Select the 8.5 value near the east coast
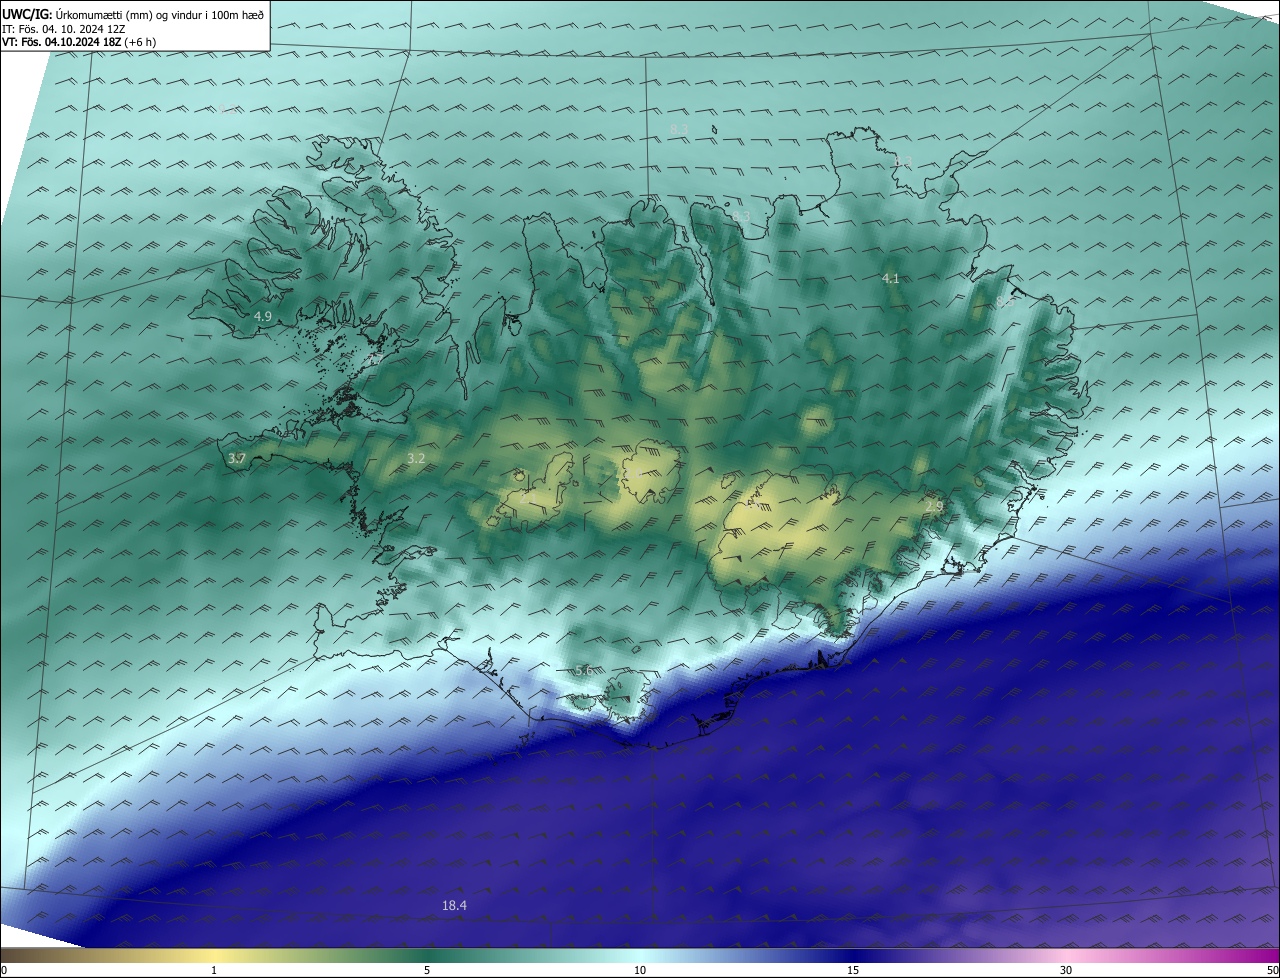Image resolution: width=1280 pixels, height=978 pixels. tap(1005, 301)
